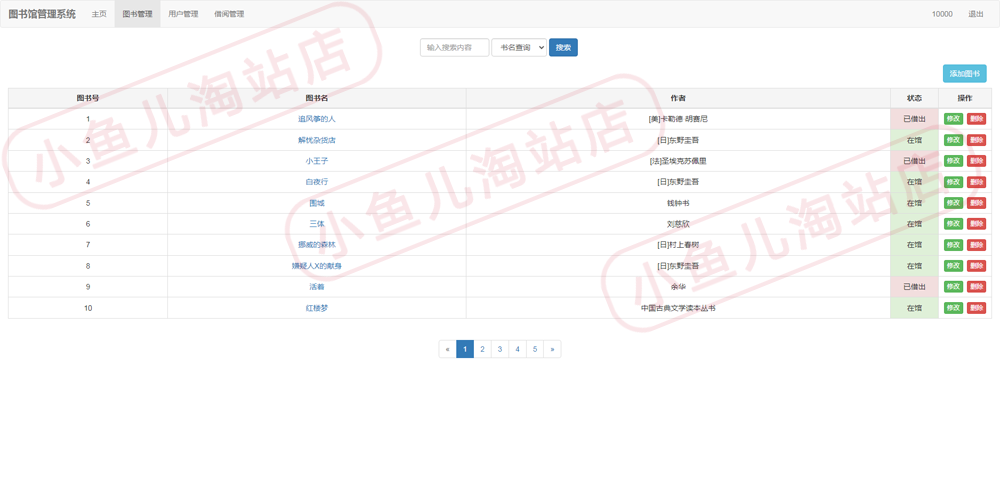Click 删除 for 追风筝的人

tap(976, 119)
